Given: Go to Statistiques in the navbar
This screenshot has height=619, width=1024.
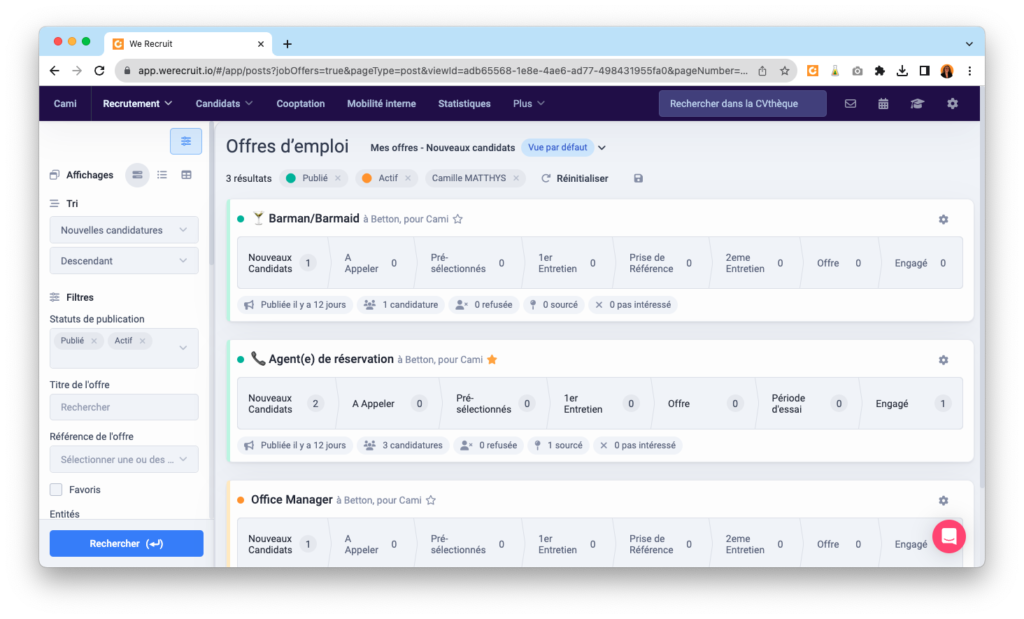Looking at the screenshot, I should click(x=464, y=104).
